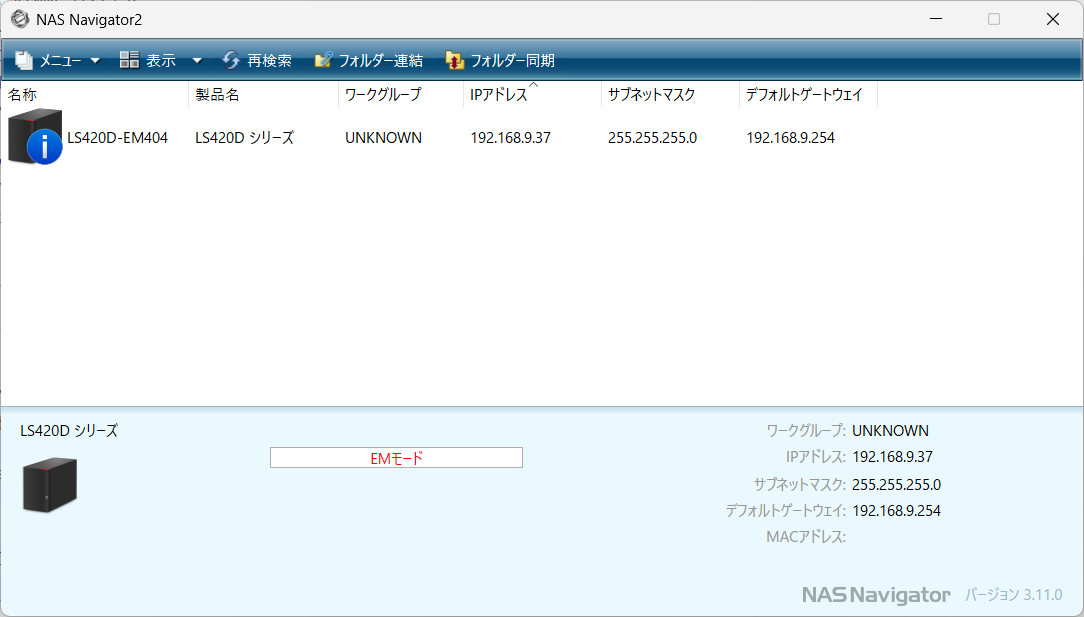Click the LS420D NAS image in details pane
Viewport: 1084px width, 617px height.
pos(50,485)
